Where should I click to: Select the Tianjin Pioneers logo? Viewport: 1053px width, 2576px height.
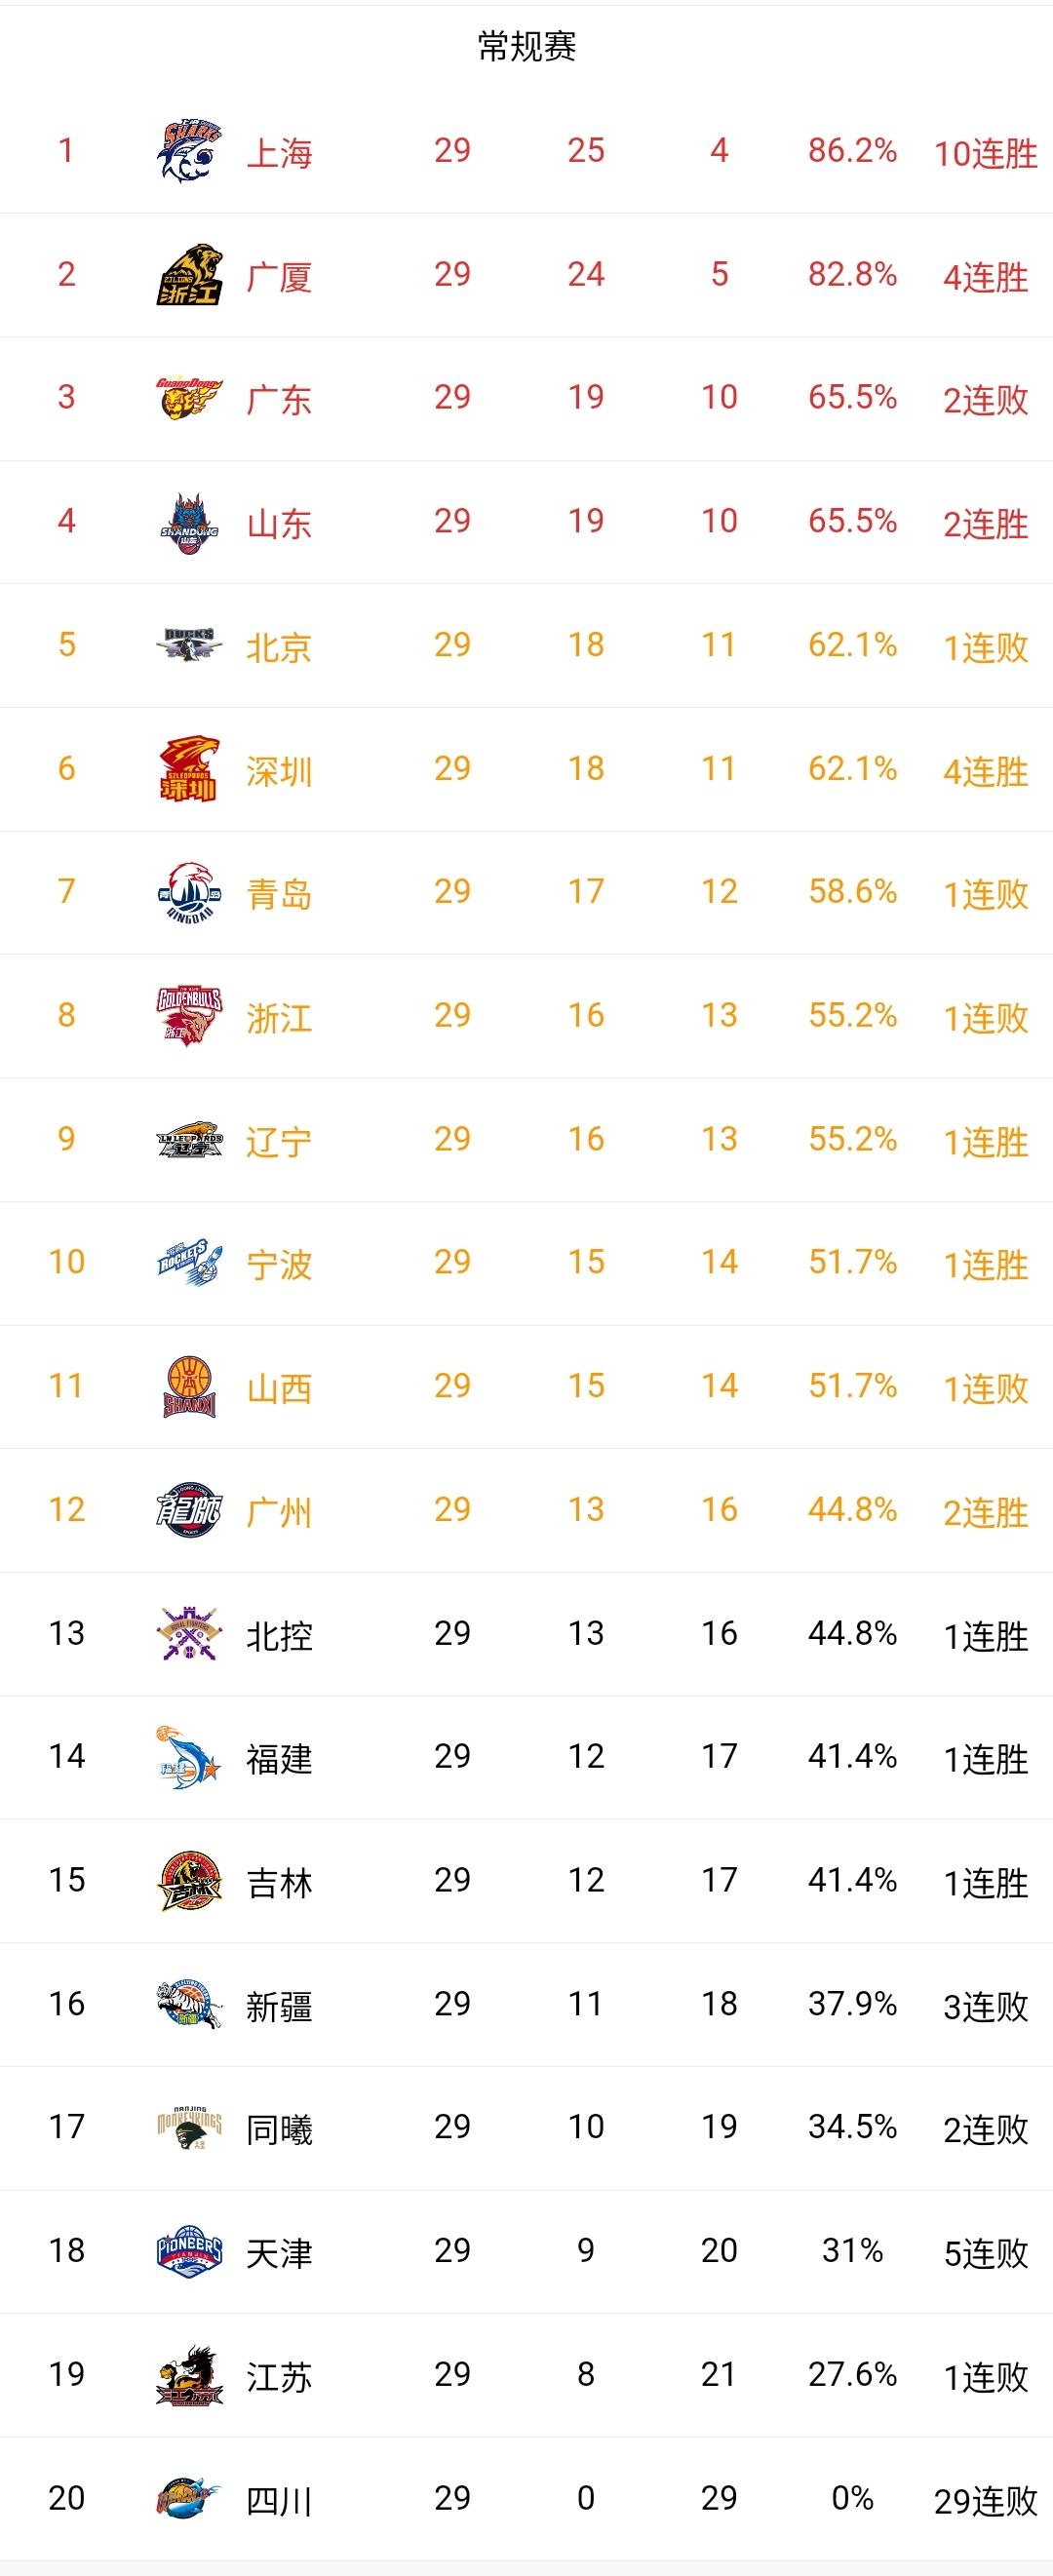(x=189, y=2251)
